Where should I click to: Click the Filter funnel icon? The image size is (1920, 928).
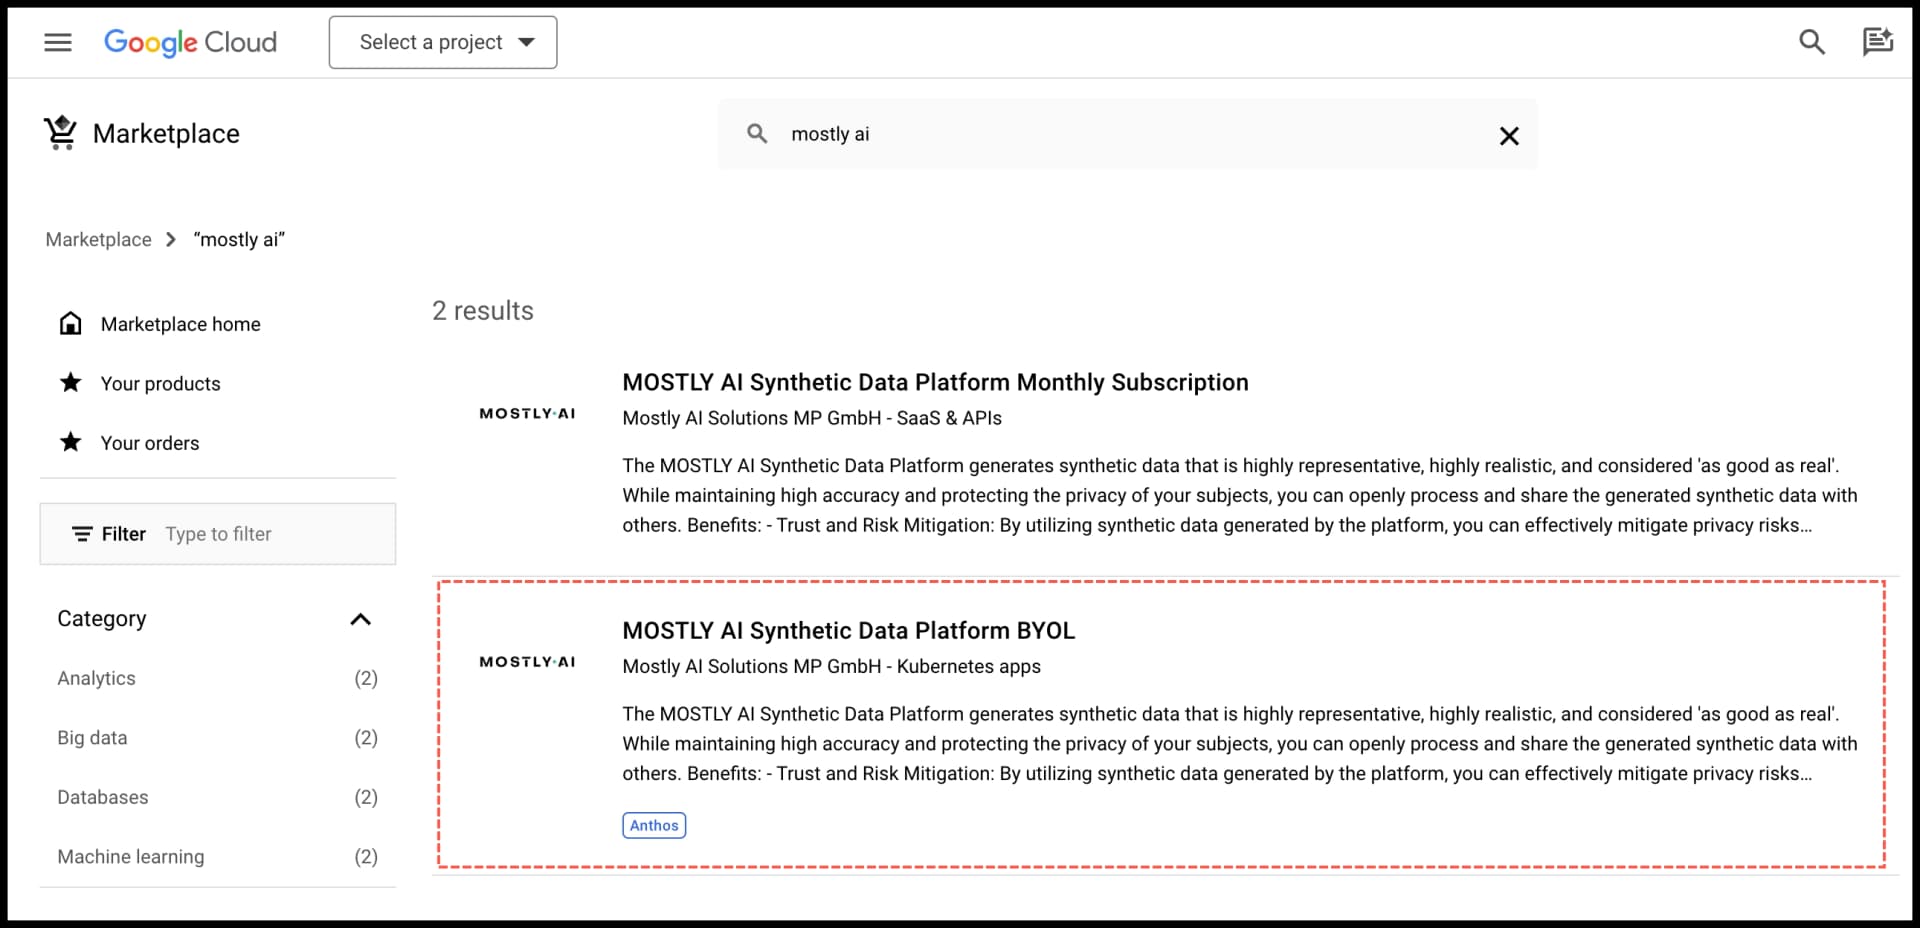(84, 533)
